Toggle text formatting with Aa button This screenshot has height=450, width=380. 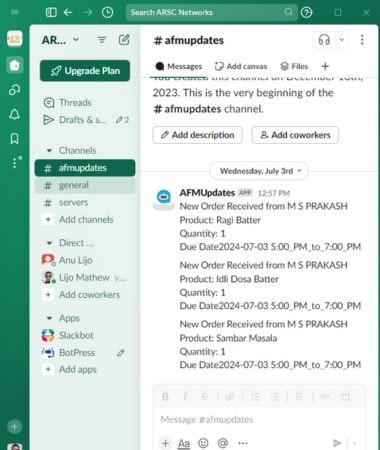(x=184, y=443)
